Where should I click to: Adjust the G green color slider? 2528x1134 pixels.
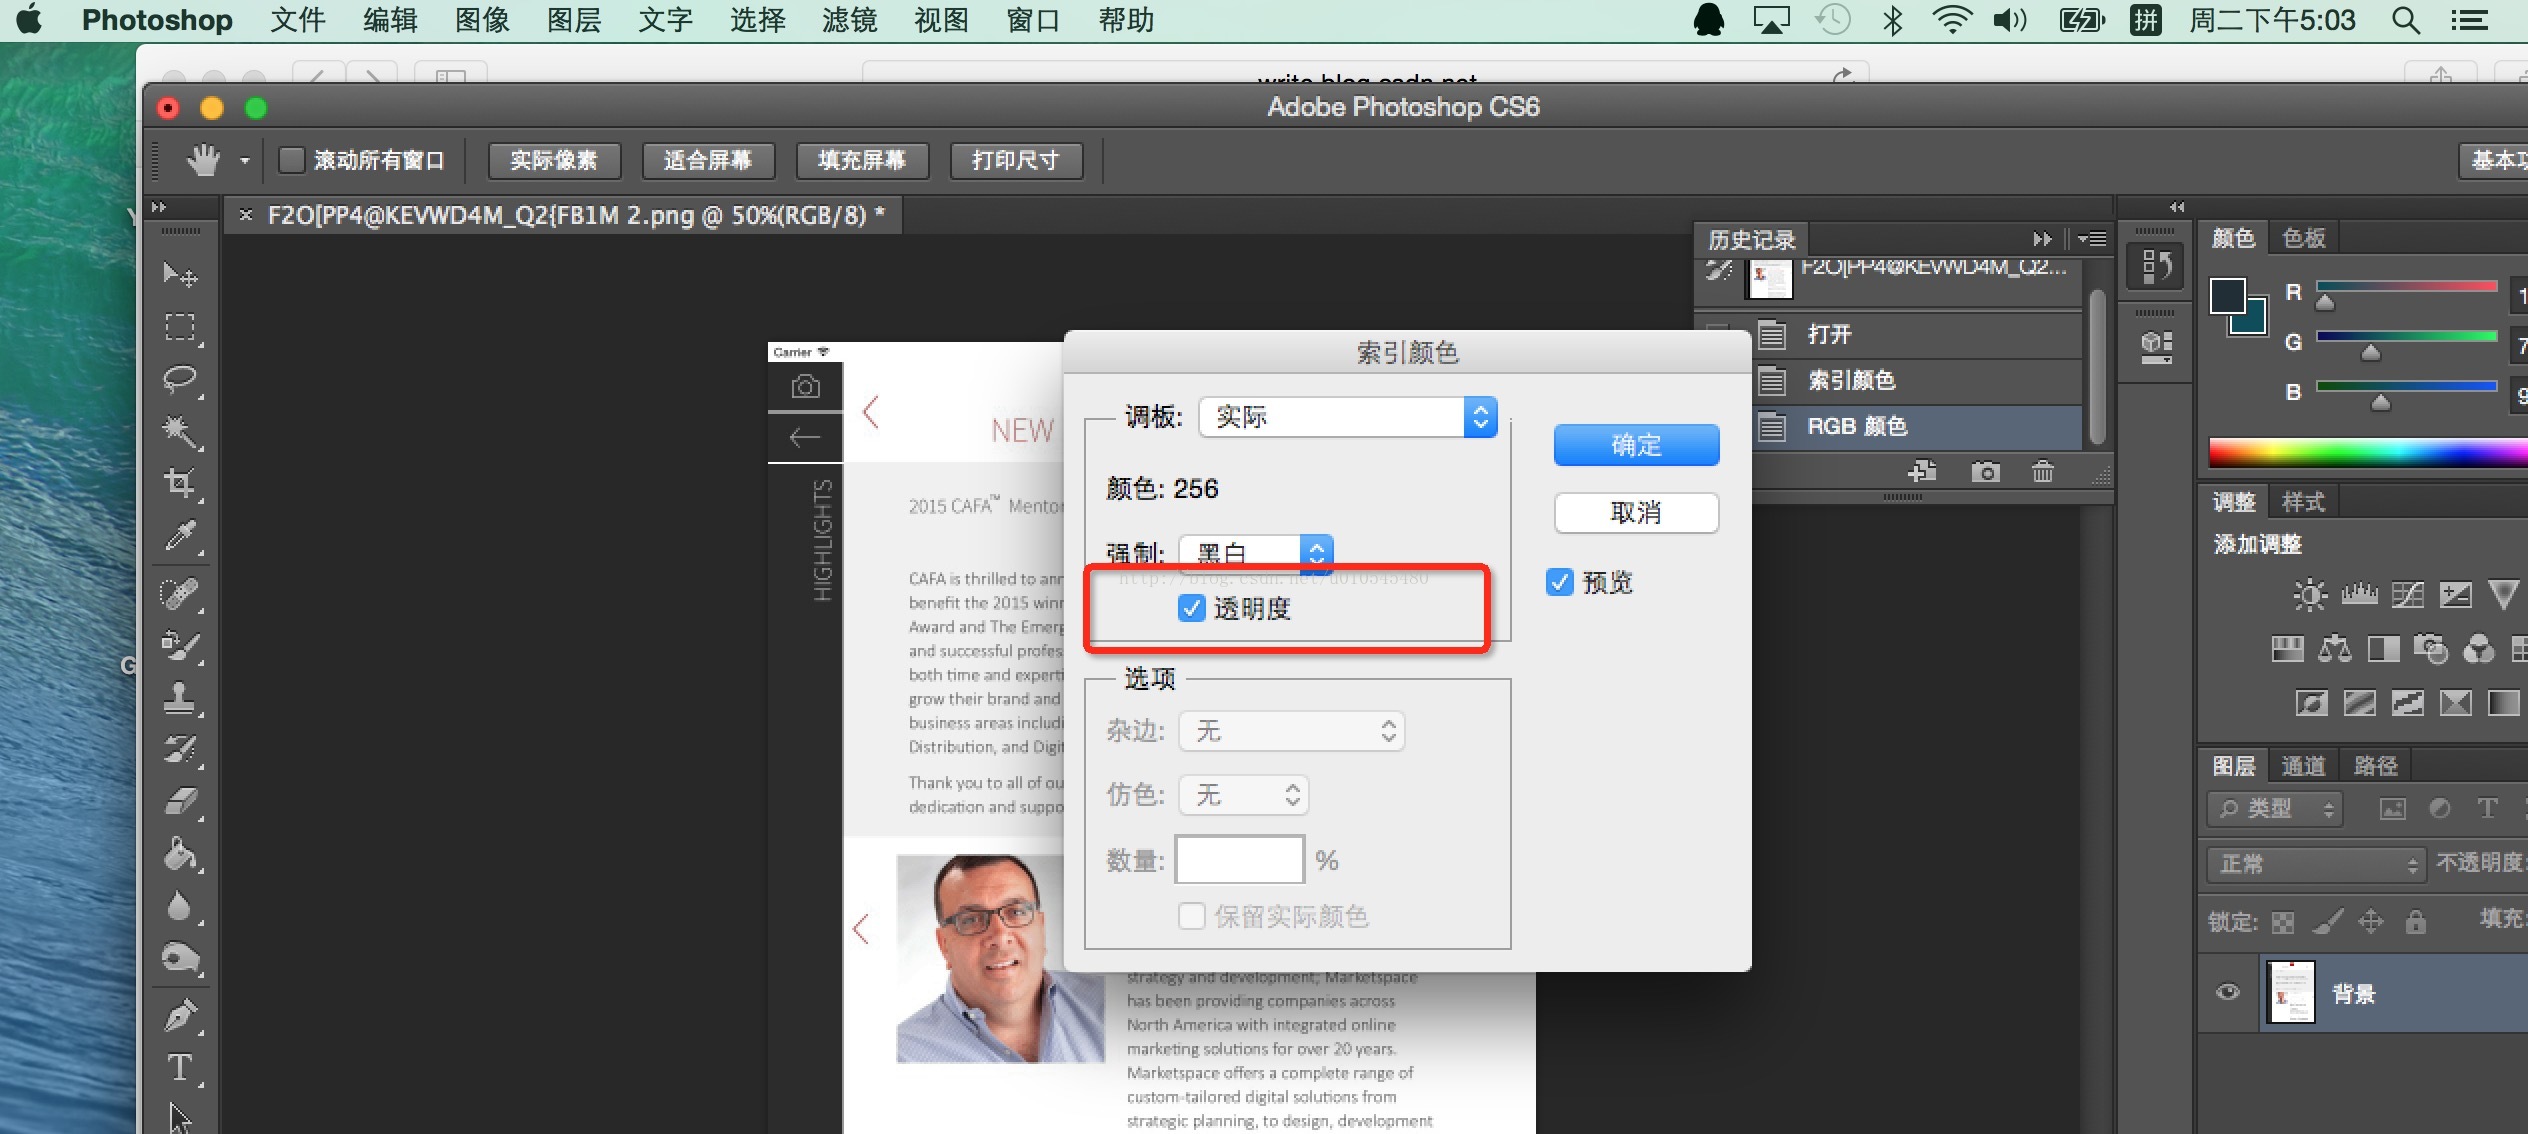2370,352
